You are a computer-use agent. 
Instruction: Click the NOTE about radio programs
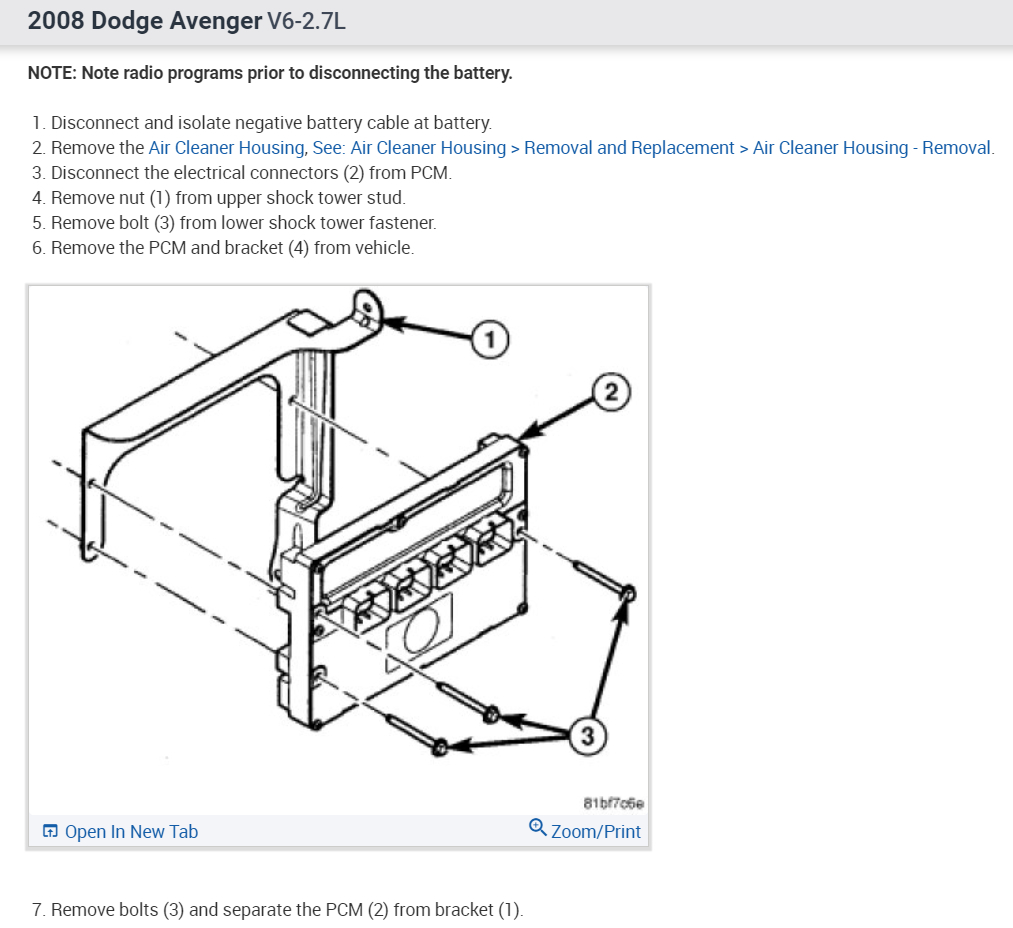coord(270,73)
